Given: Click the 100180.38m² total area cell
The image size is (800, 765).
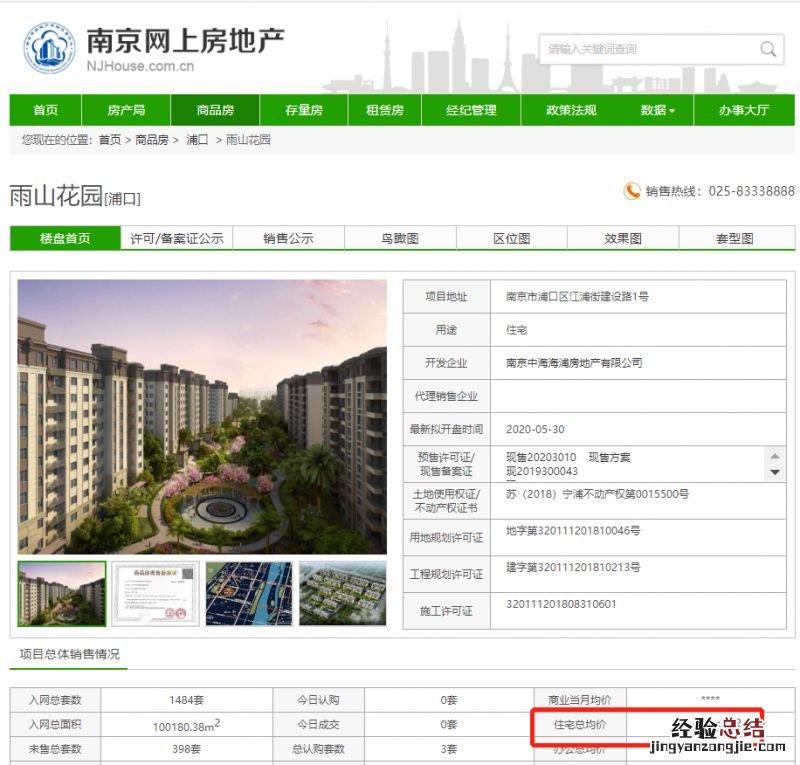Looking at the screenshot, I should 187,725.
